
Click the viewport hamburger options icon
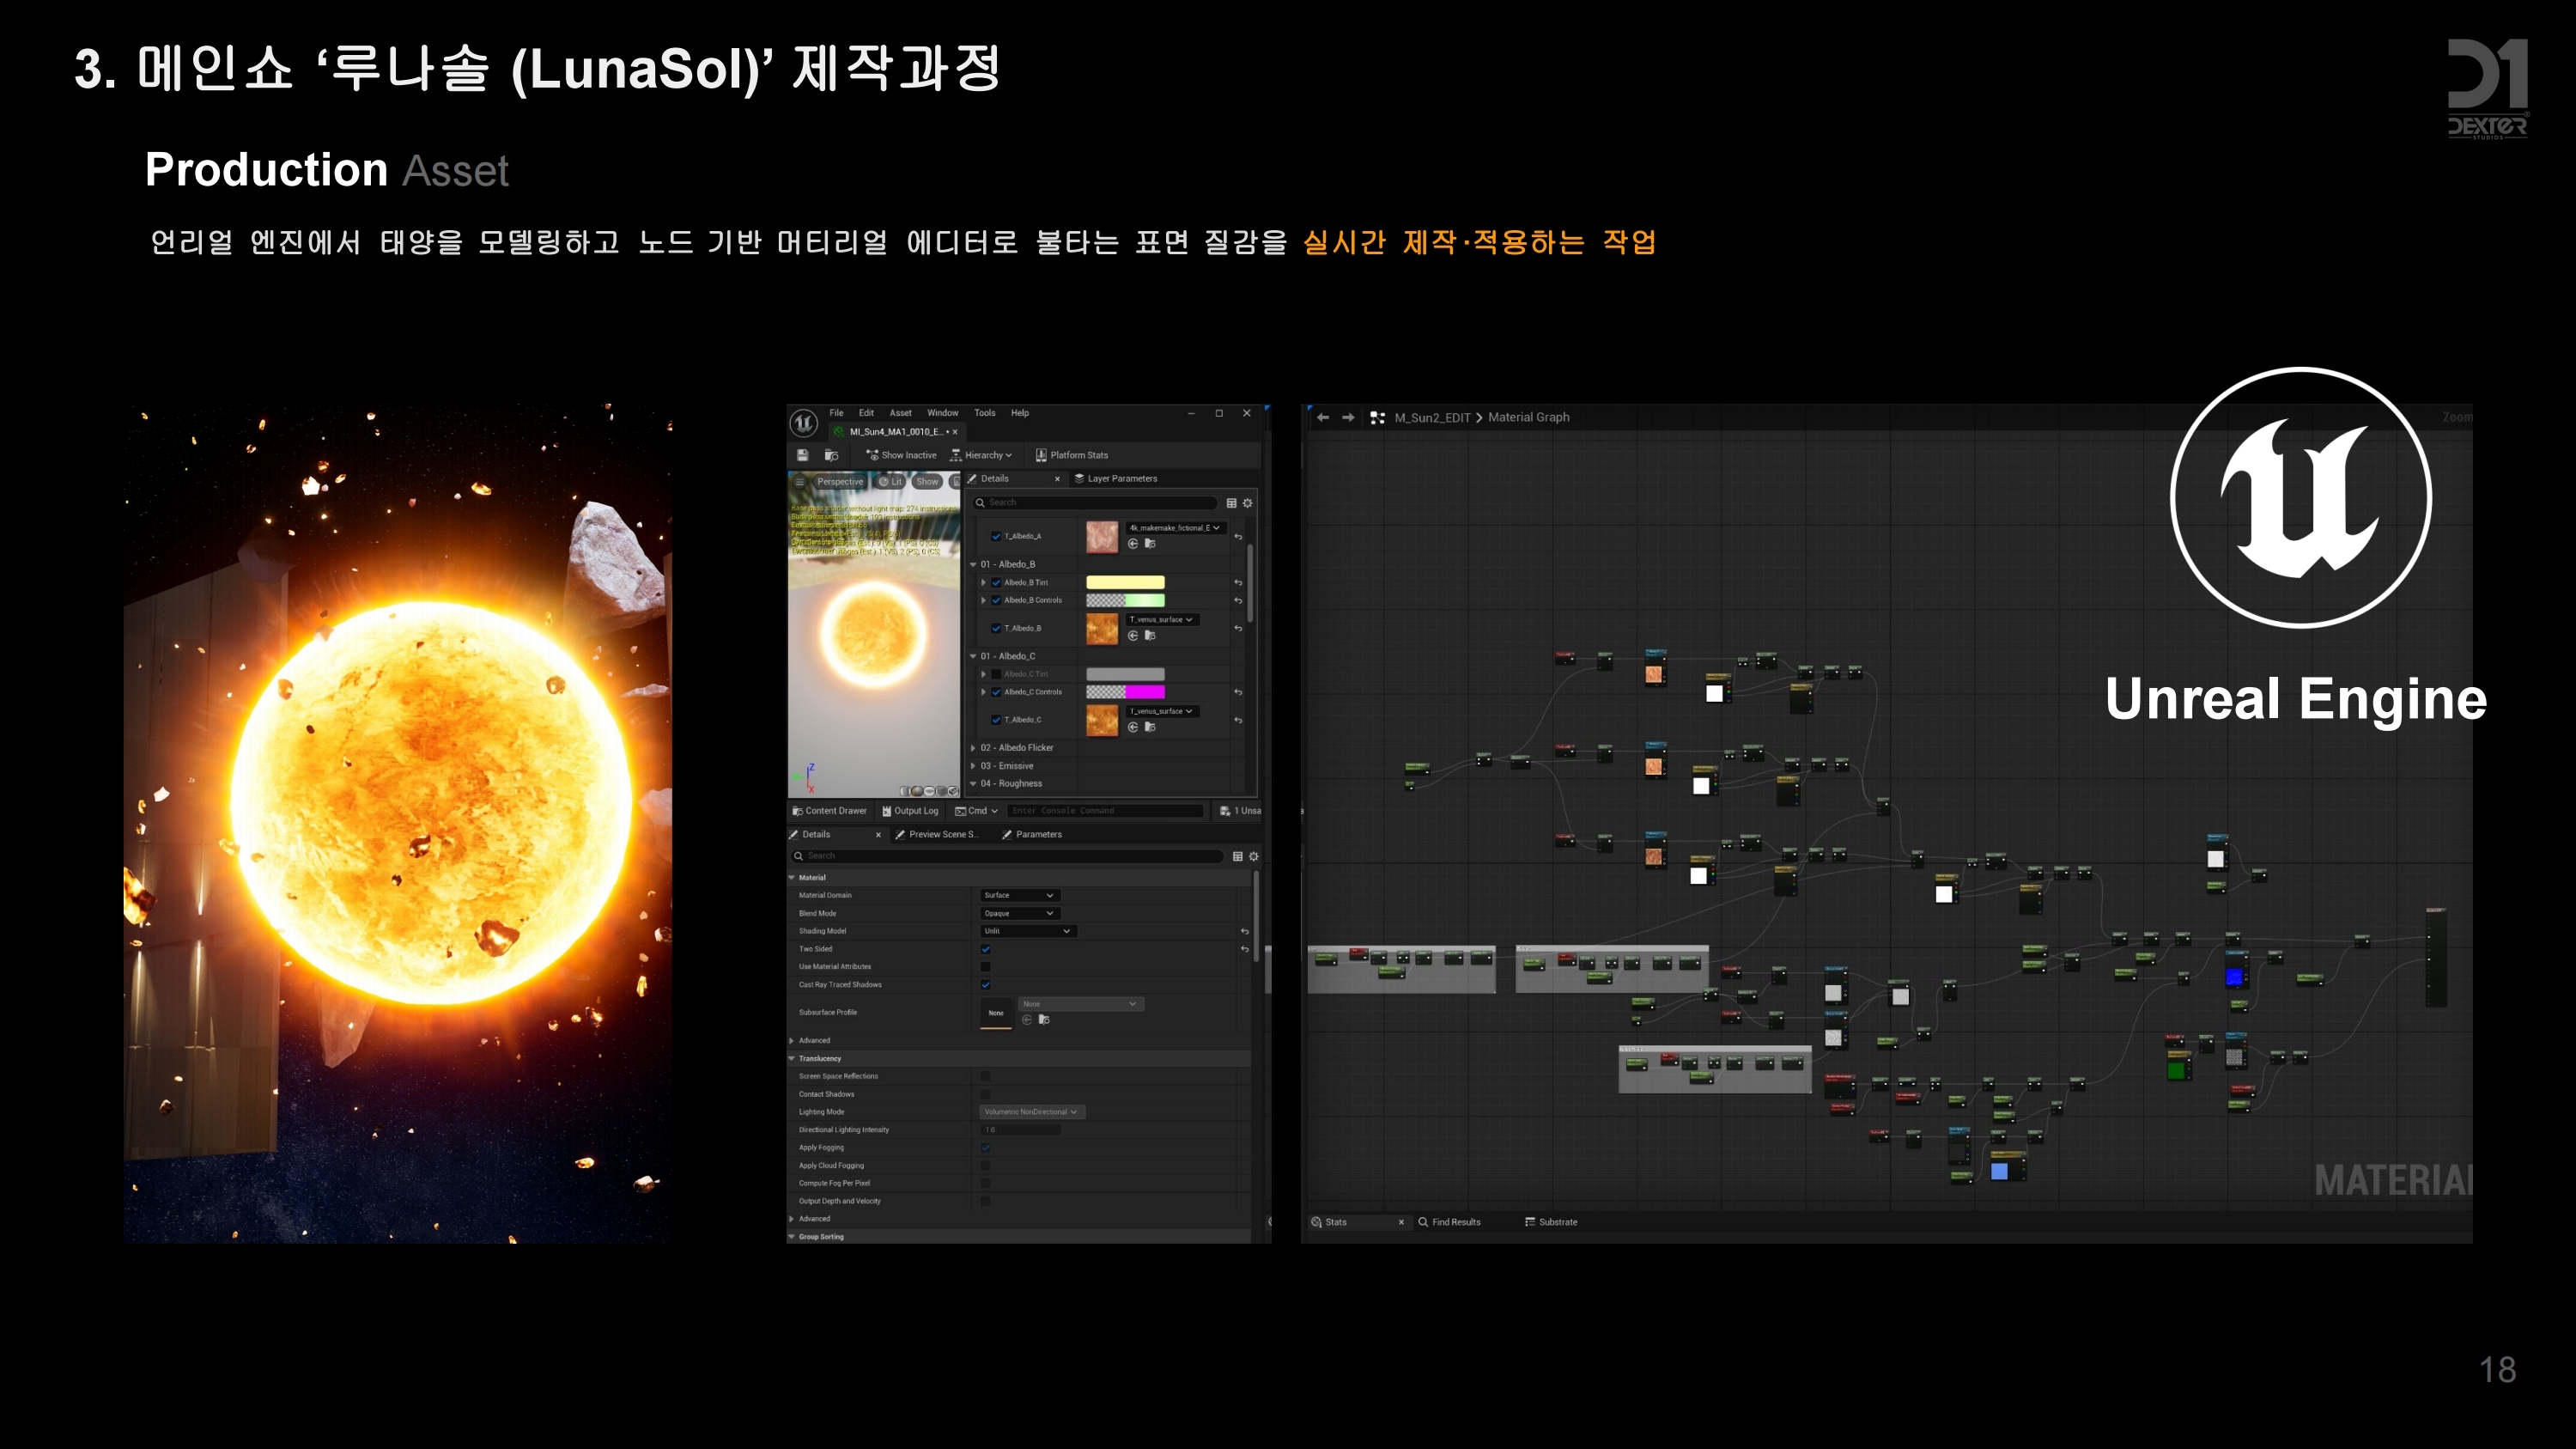point(799,482)
